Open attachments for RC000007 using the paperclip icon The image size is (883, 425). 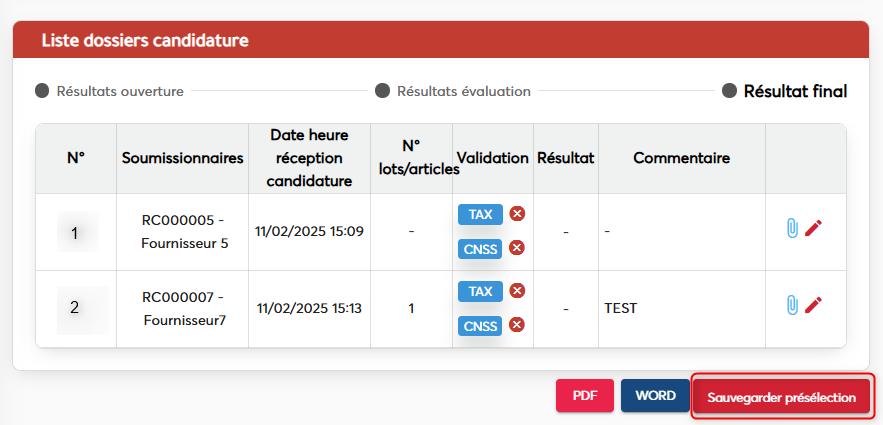[792, 305]
